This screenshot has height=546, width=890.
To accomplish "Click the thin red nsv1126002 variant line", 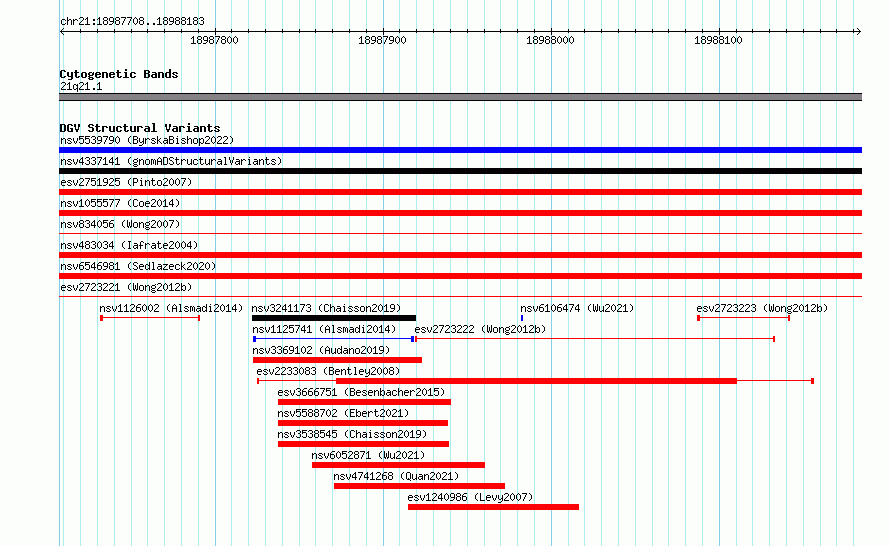I will click(x=150, y=318).
